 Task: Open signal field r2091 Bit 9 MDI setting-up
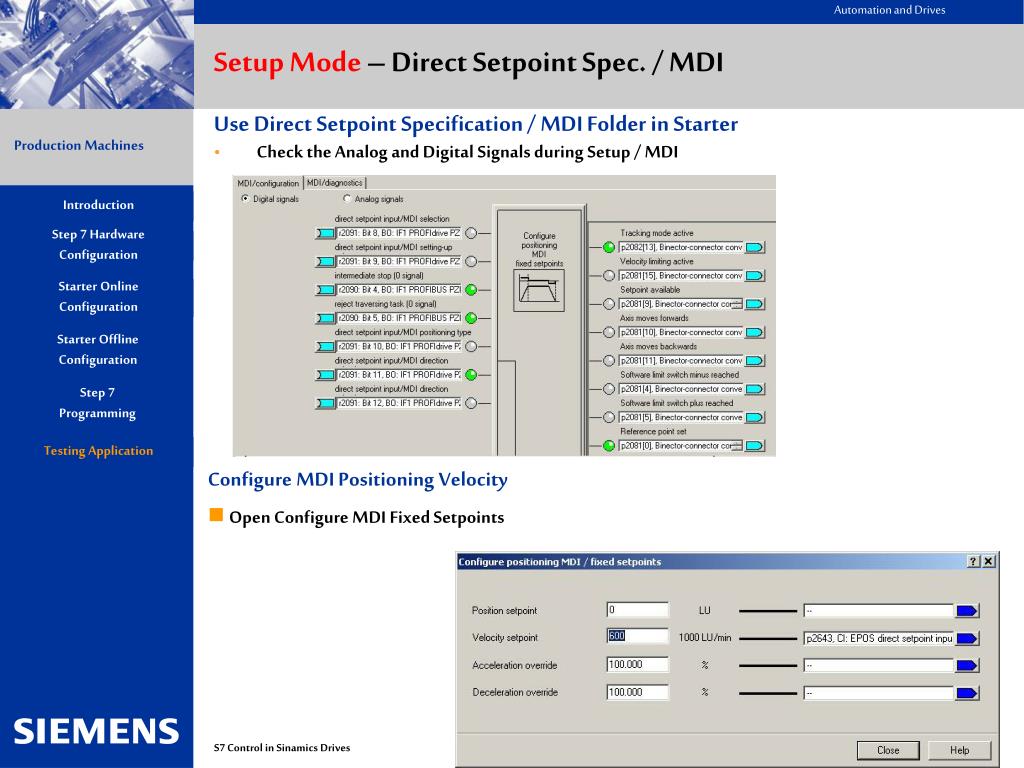pos(398,261)
